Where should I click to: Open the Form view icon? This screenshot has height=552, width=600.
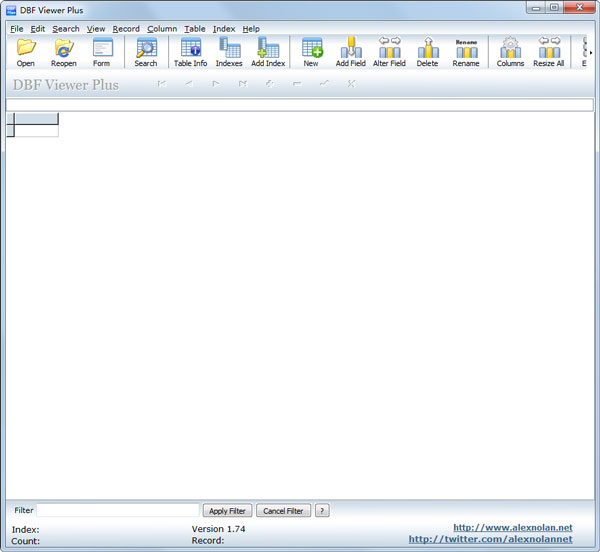coord(102,52)
